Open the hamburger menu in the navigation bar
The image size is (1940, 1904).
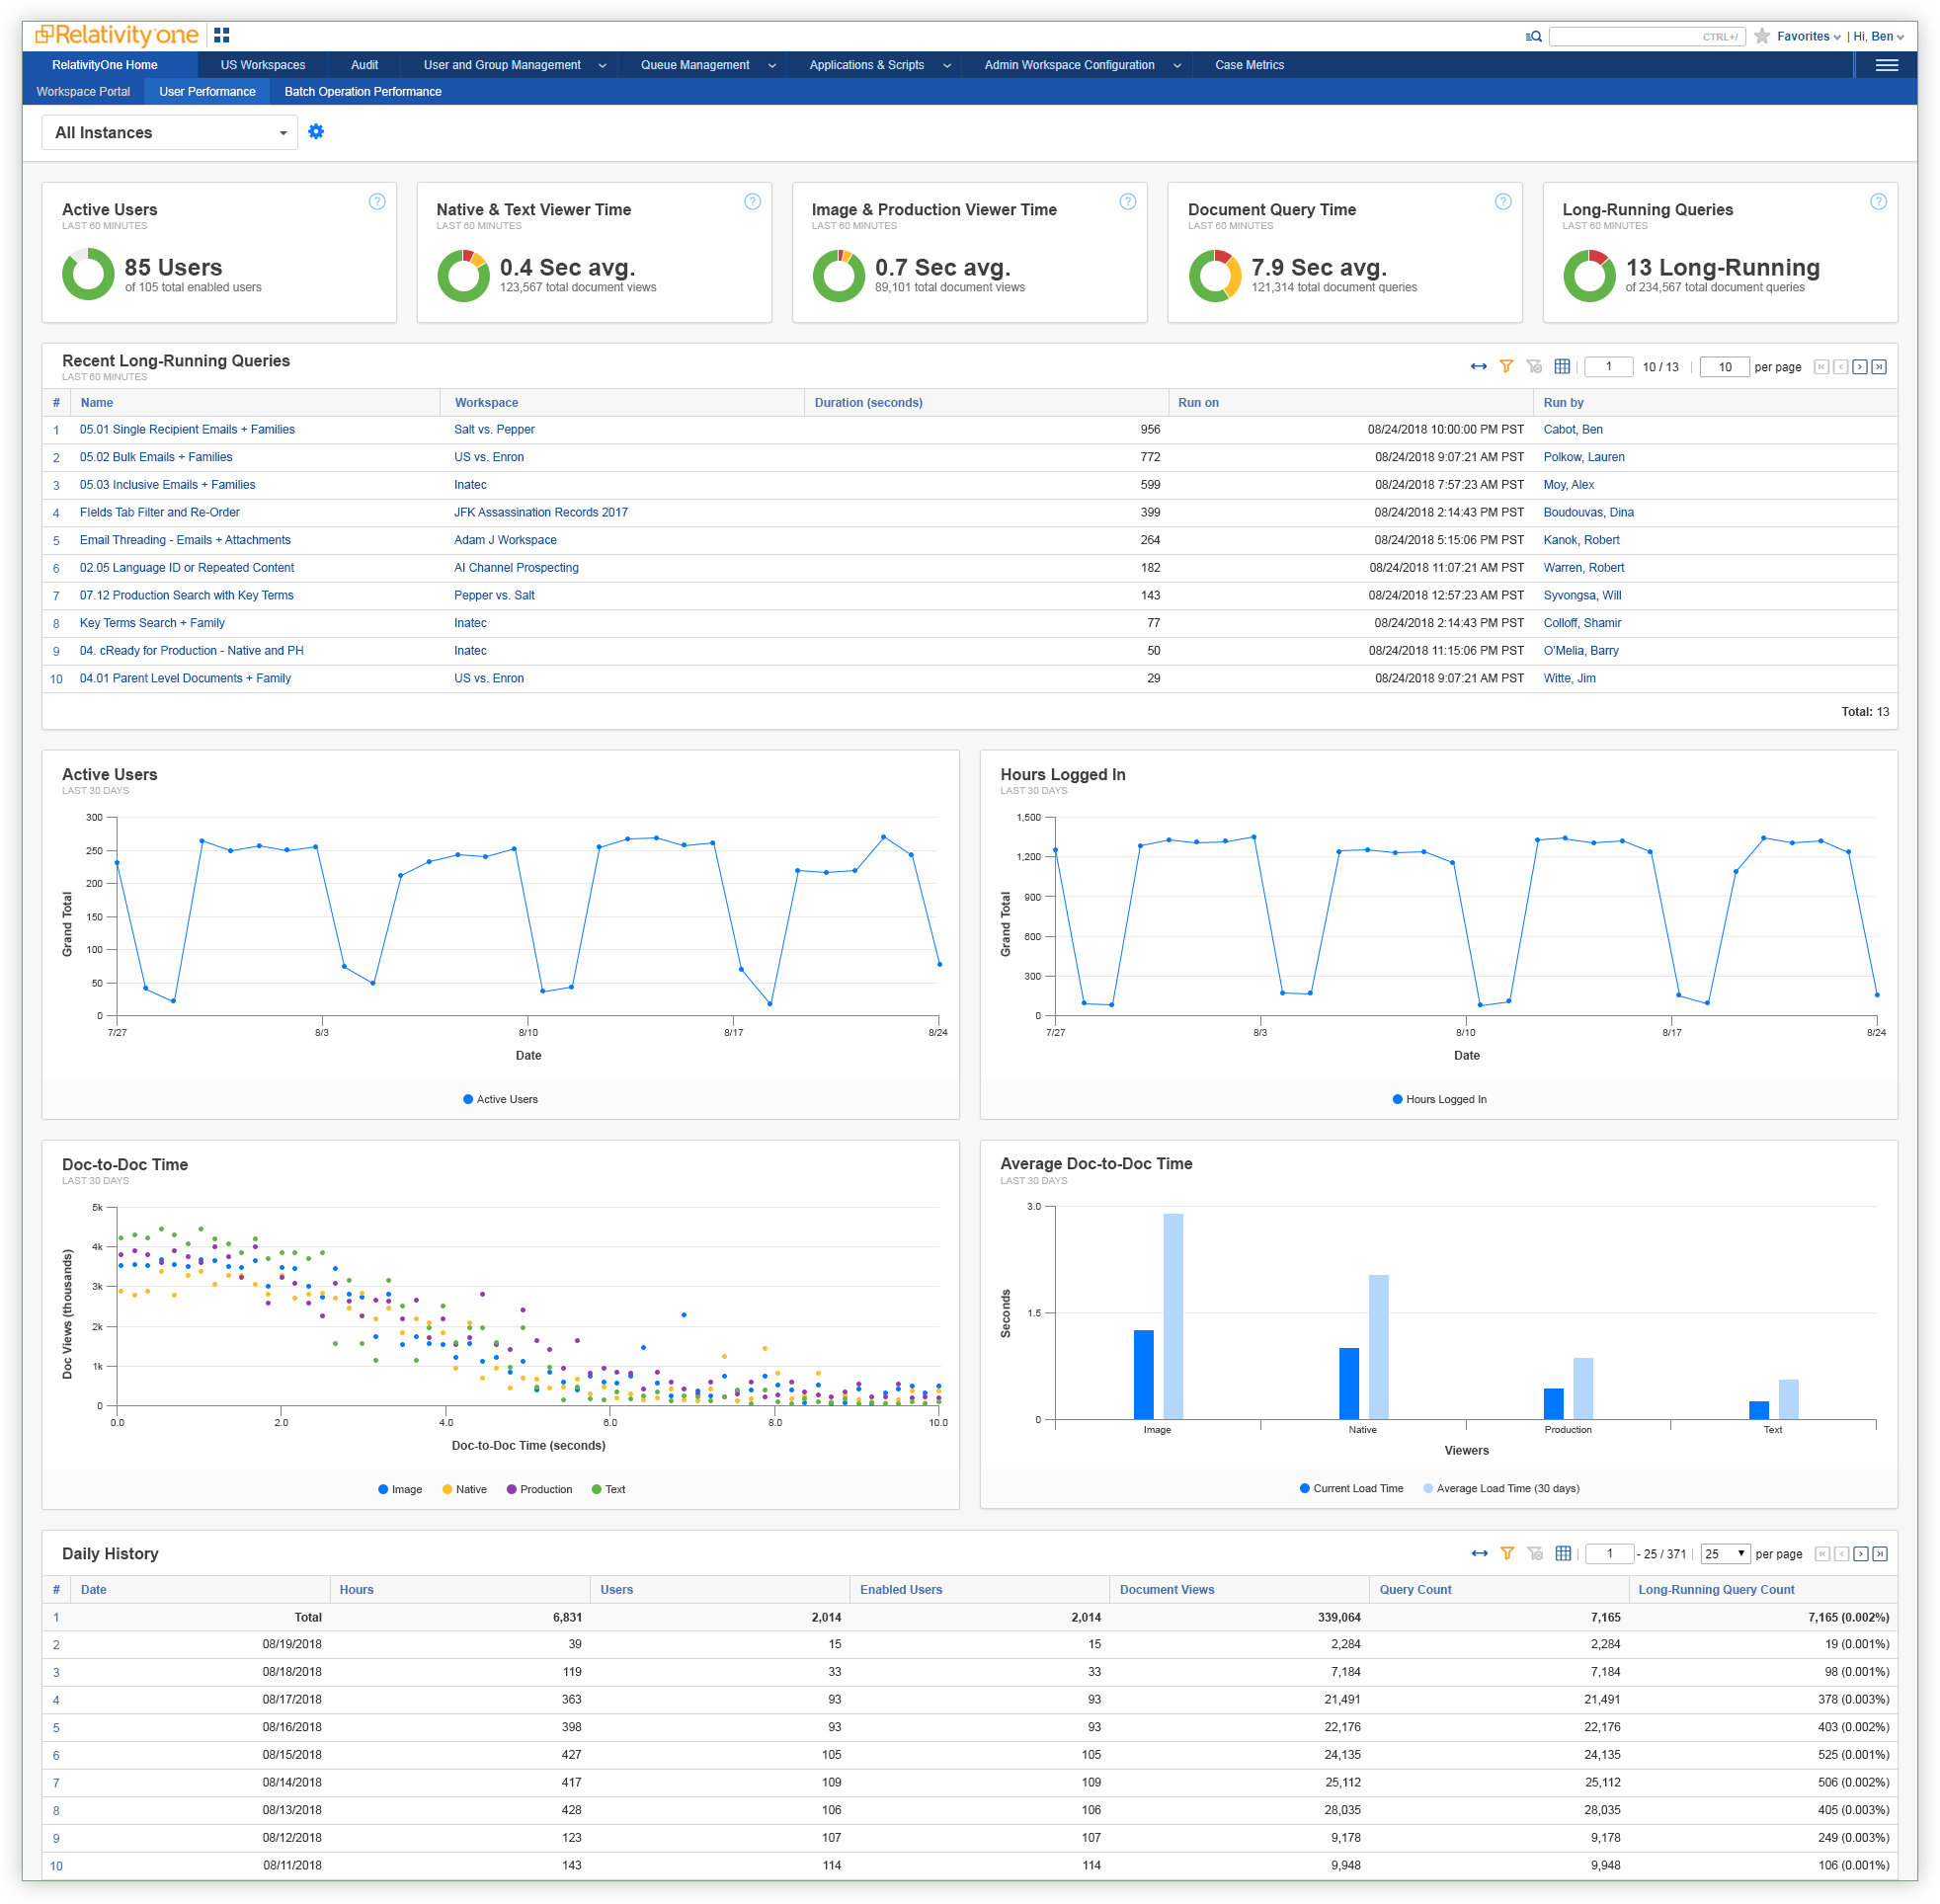tap(1886, 65)
